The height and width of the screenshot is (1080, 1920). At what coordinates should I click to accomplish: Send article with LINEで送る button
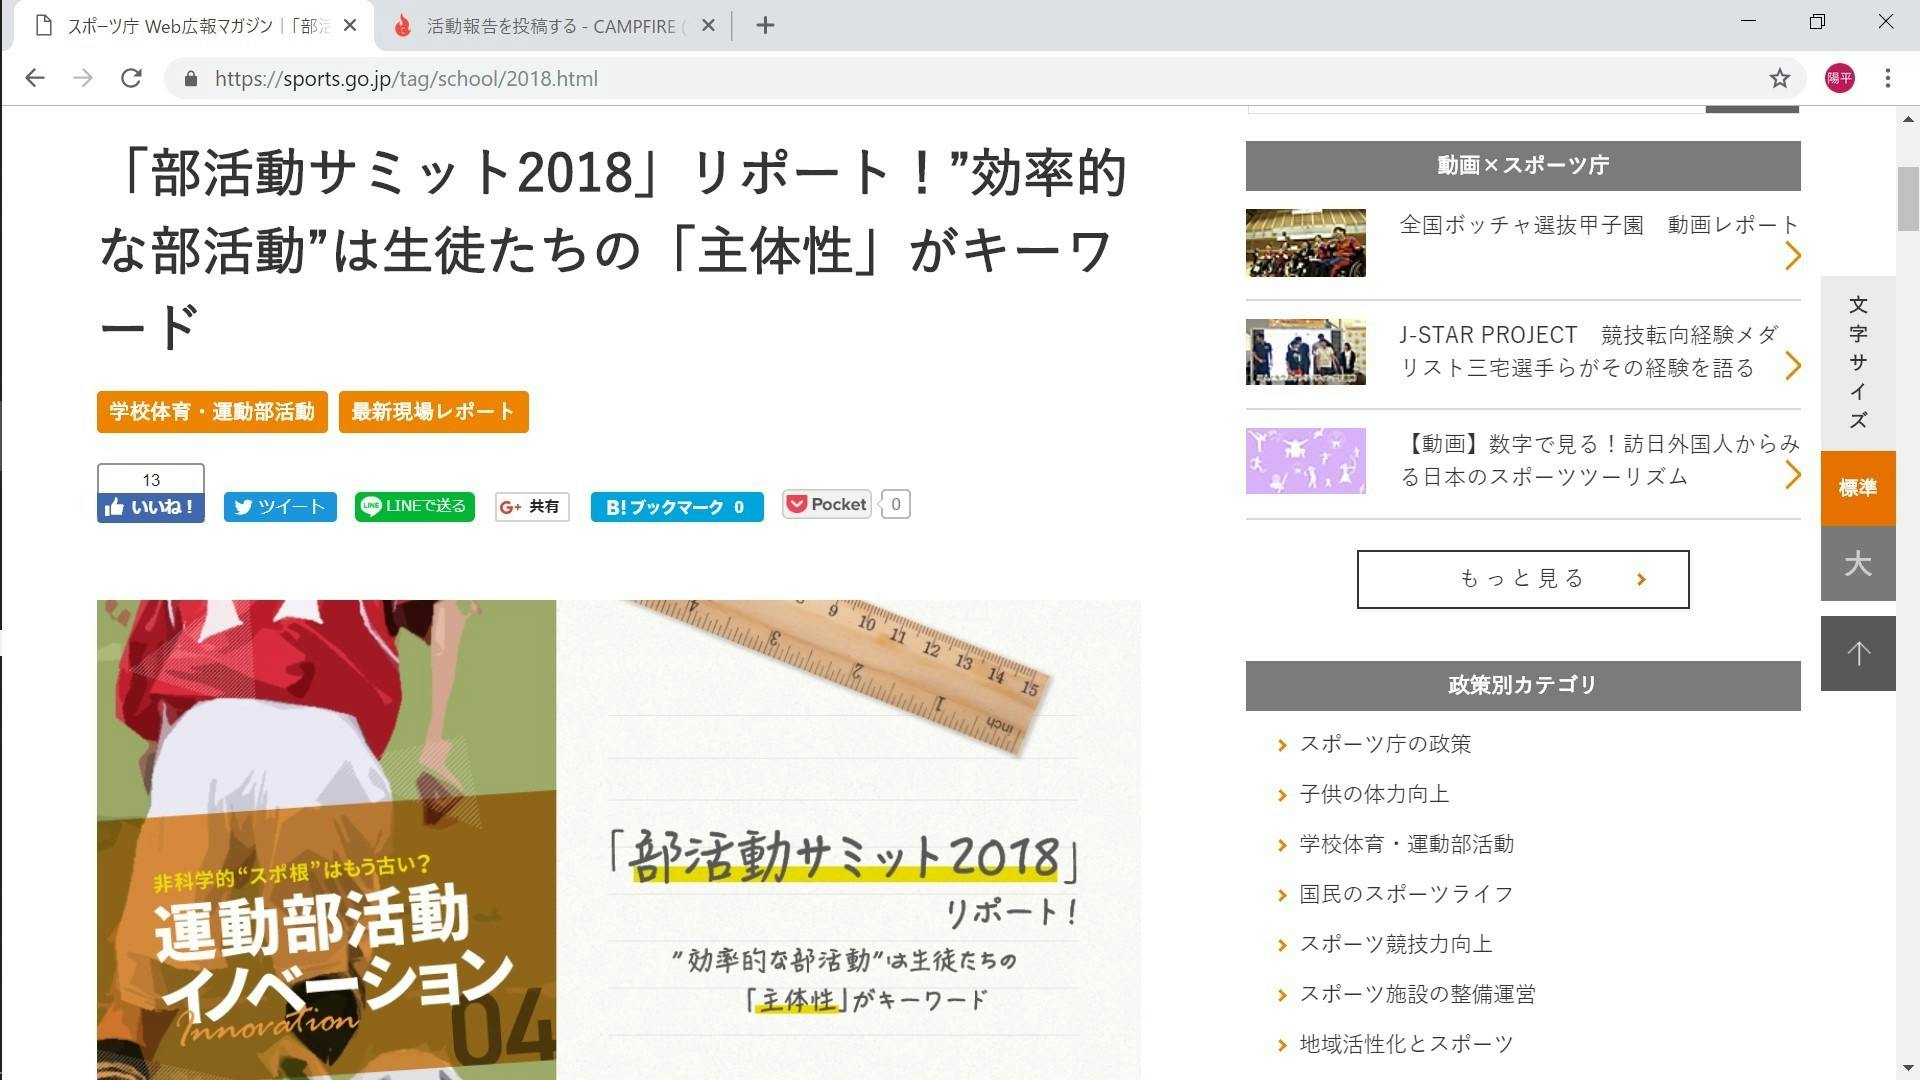coord(415,506)
